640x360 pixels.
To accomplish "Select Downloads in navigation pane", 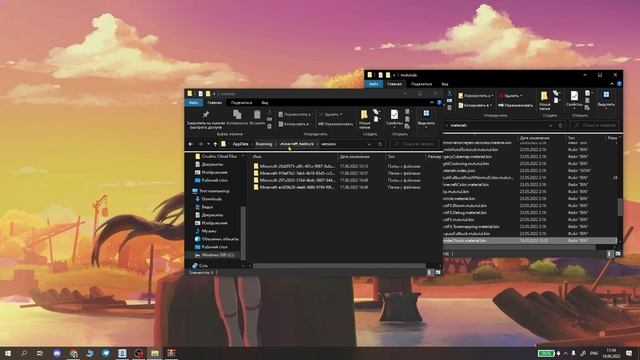I will coord(211,199).
